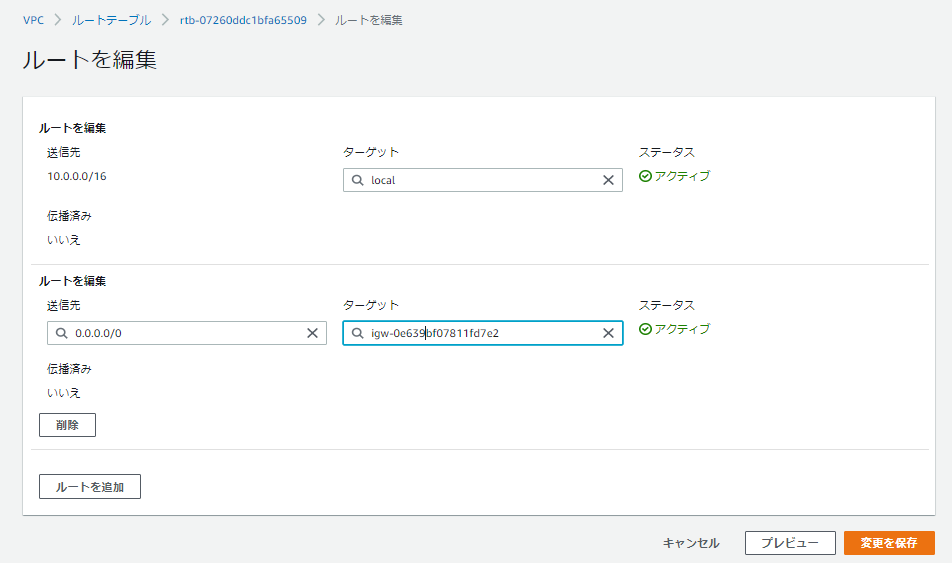Save routes with 変更を保存 button
The image size is (952, 563).
[889, 543]
